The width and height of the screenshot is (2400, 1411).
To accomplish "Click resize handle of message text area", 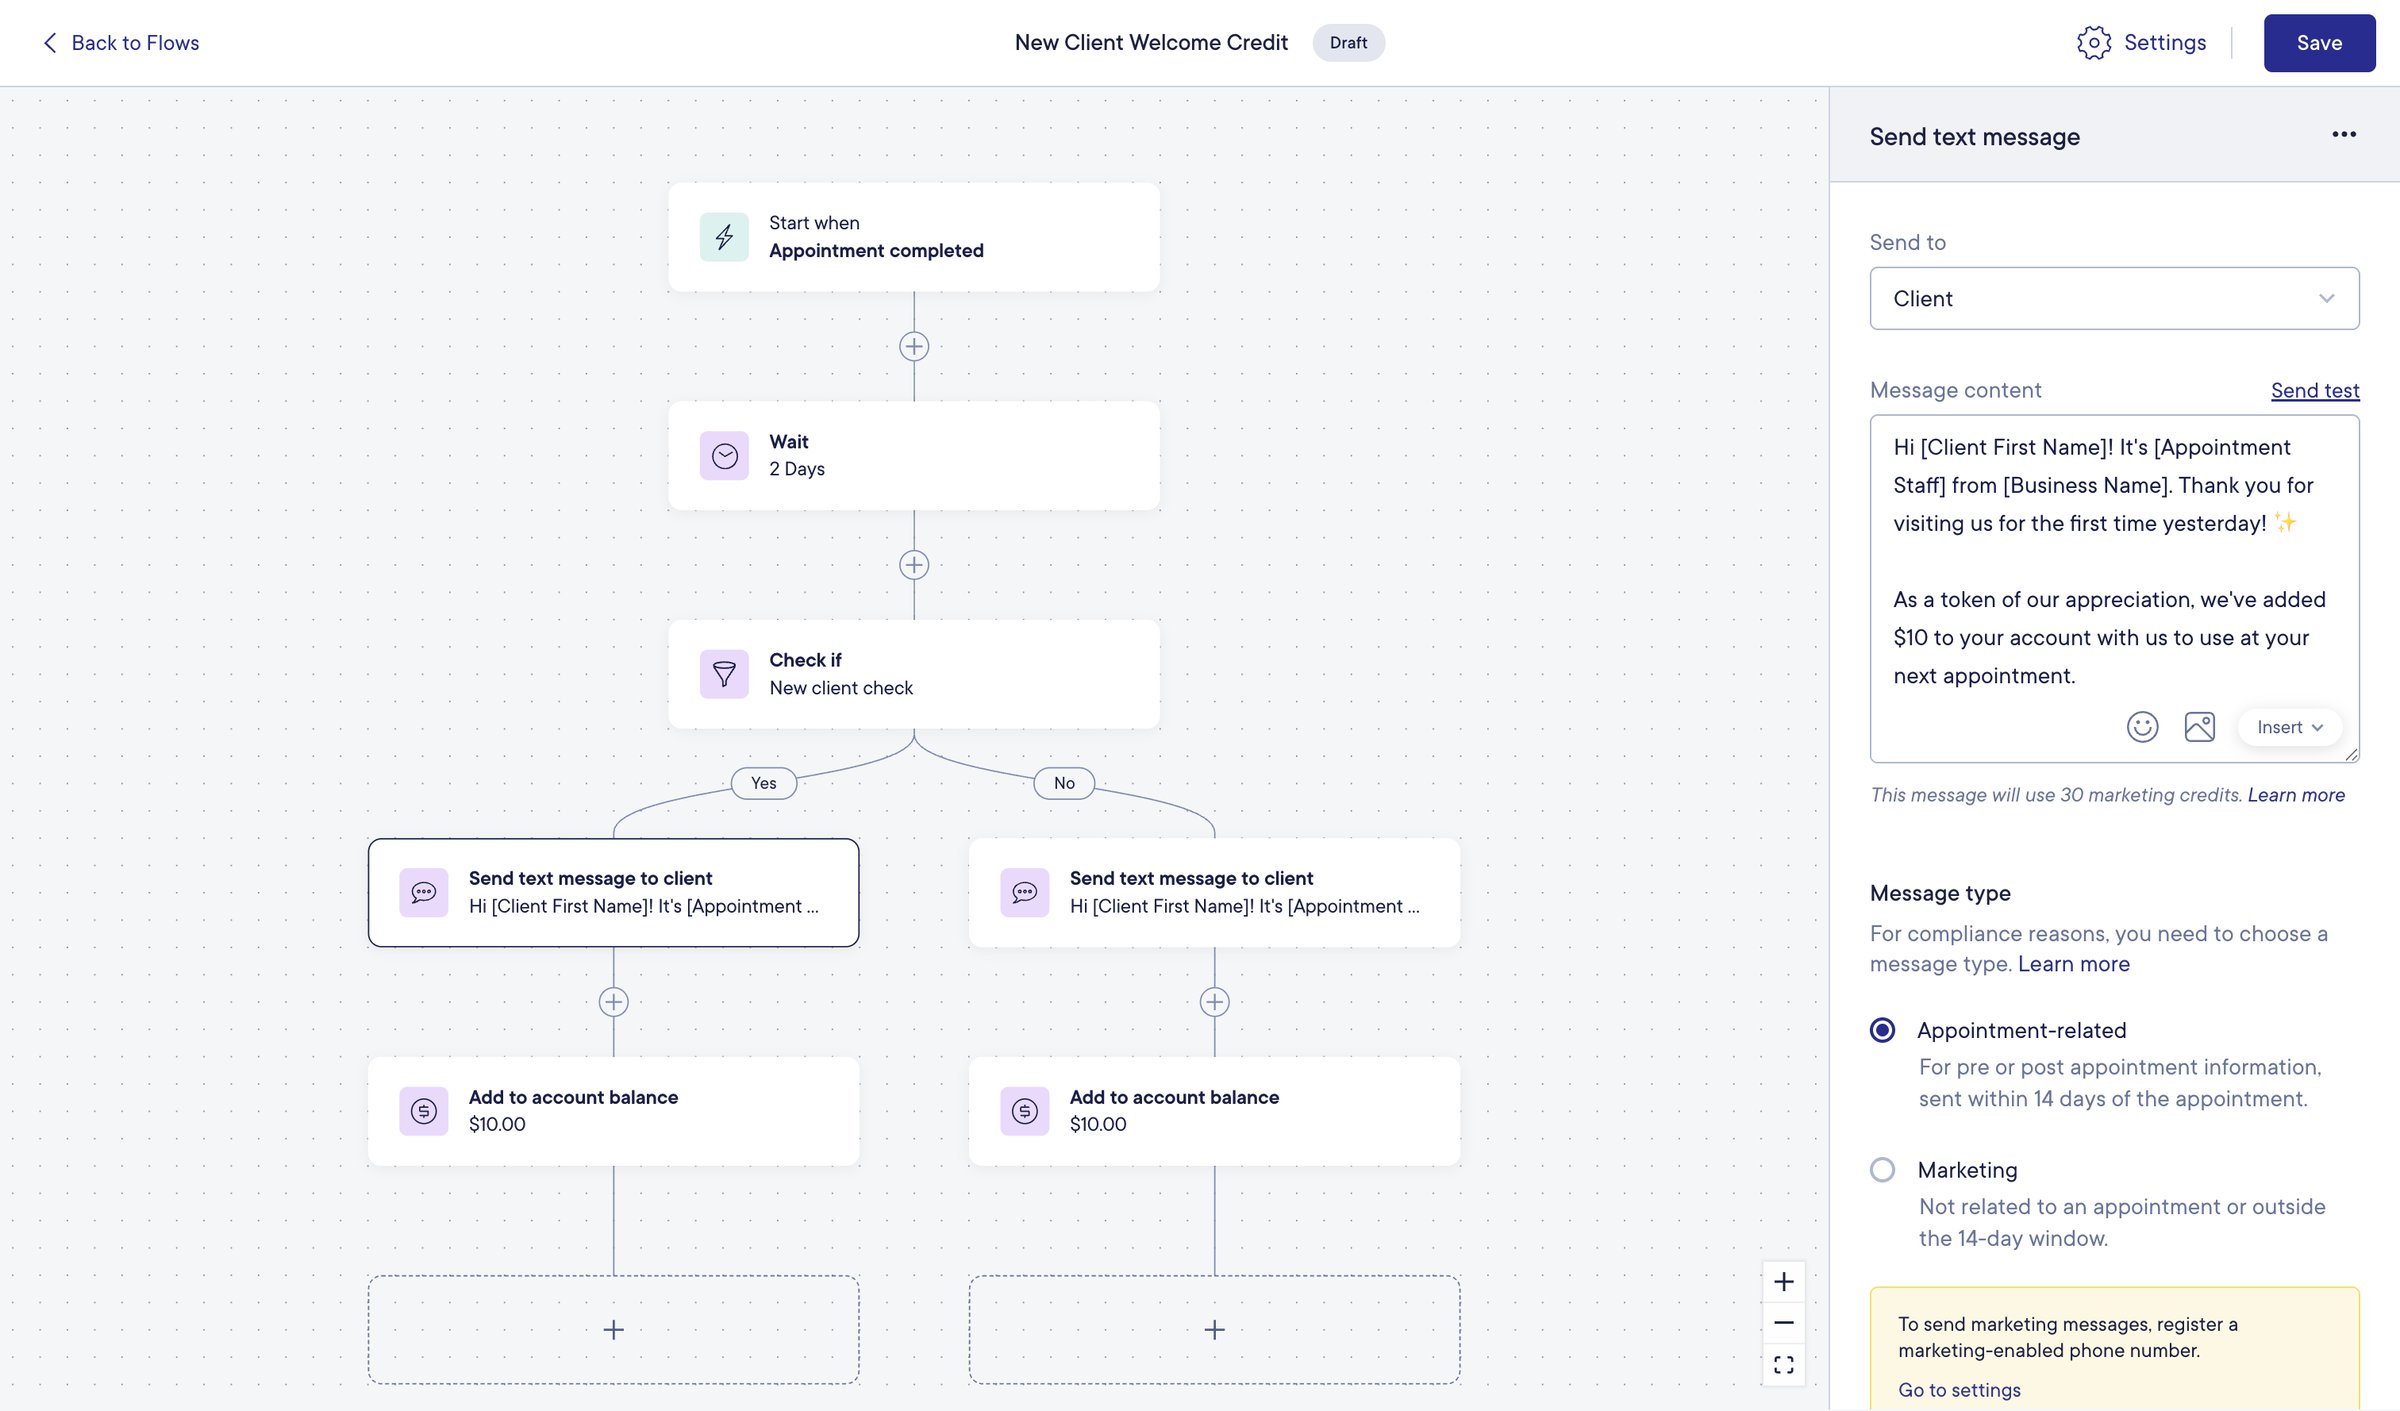I will tap(2351, 755).
